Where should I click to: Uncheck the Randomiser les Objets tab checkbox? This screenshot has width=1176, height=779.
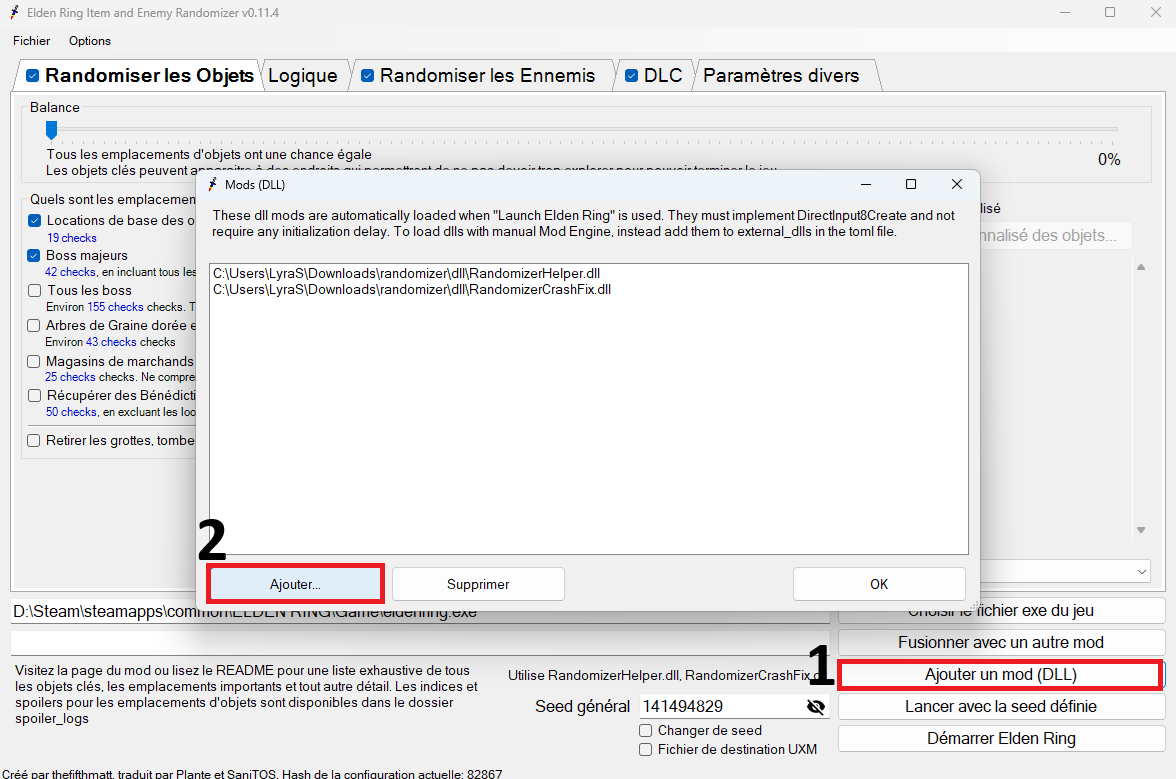click(32, 76)
